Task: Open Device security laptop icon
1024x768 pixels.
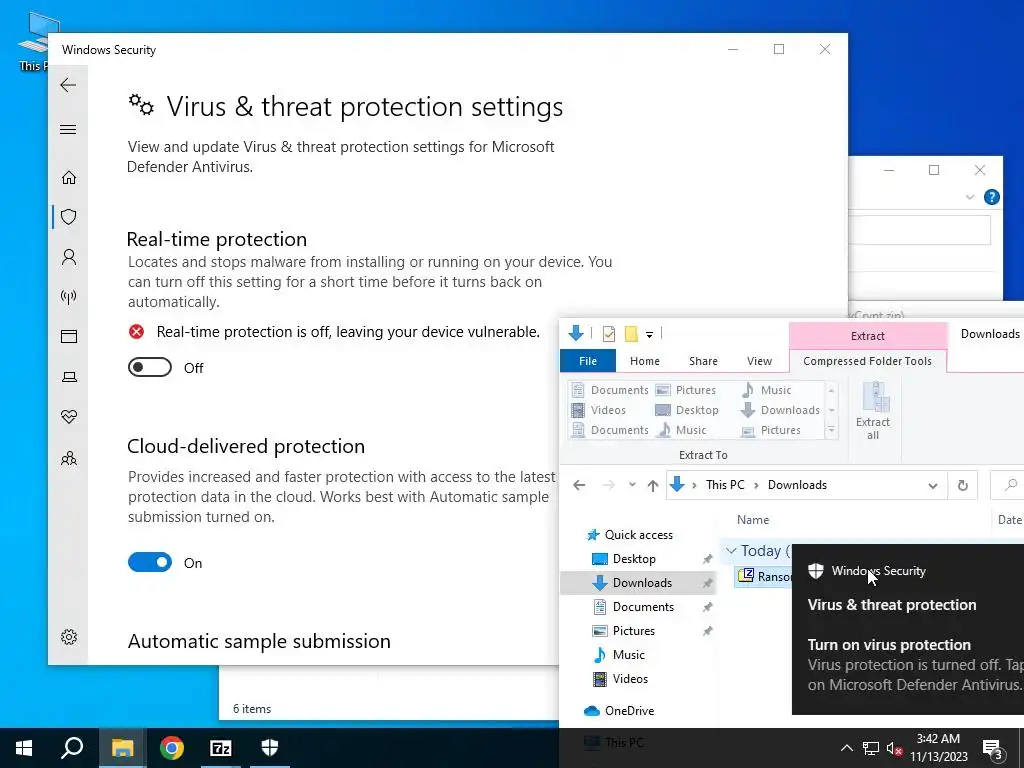Action: click(x=69, y=377)
